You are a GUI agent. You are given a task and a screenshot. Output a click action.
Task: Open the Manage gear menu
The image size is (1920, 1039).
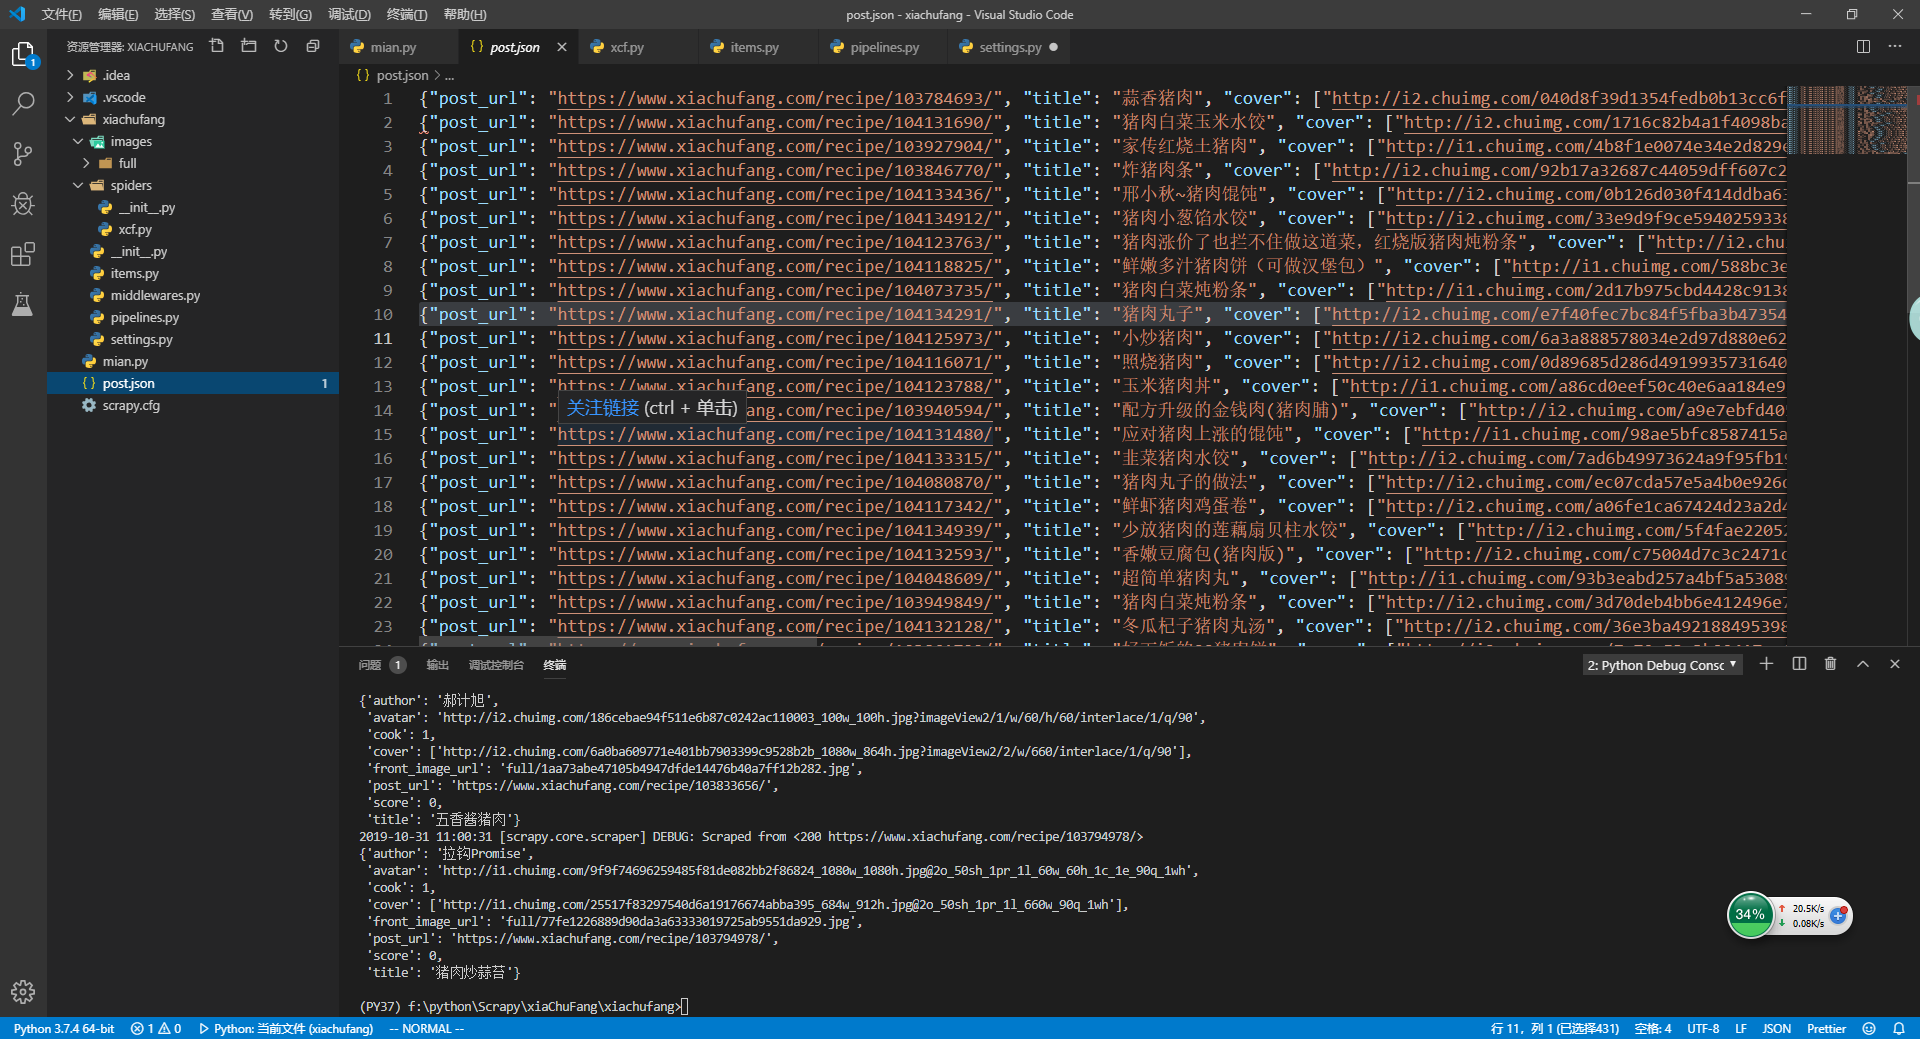23,992
